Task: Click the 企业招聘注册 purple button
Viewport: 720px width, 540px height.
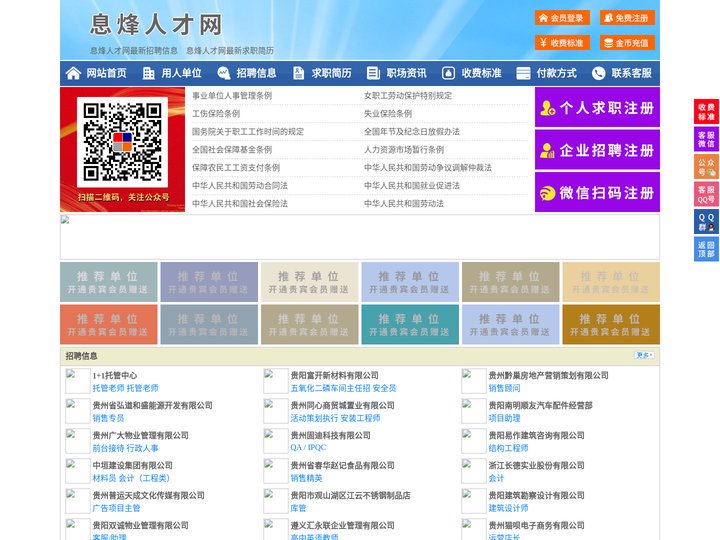Action: pyautogui.click(x=597, y=150)
